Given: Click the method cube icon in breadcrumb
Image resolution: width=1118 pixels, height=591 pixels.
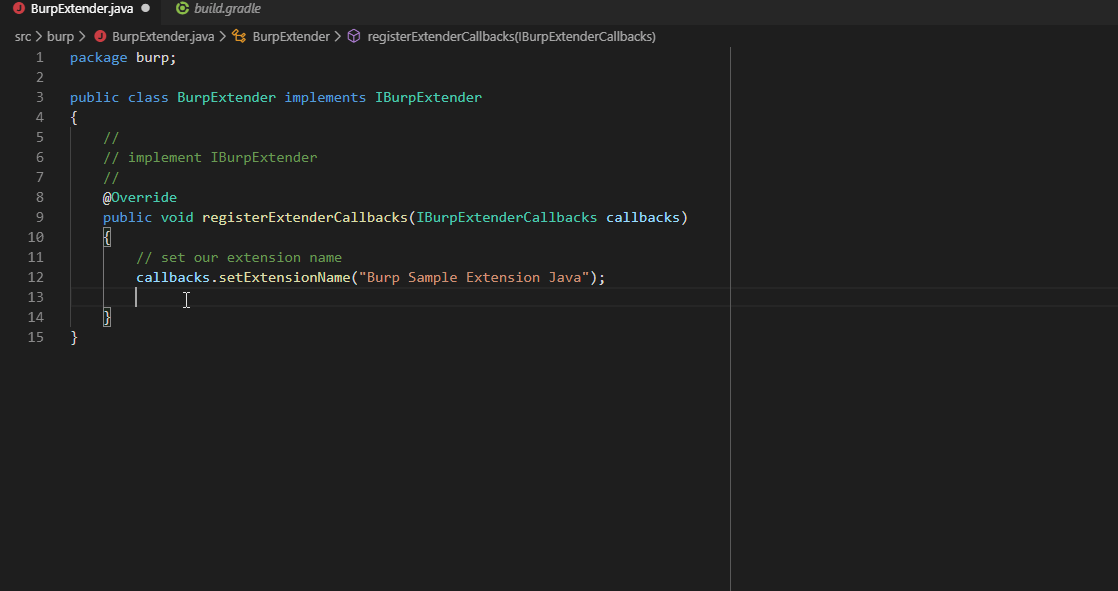Looking at the screenshot, I should click(354, 36).
